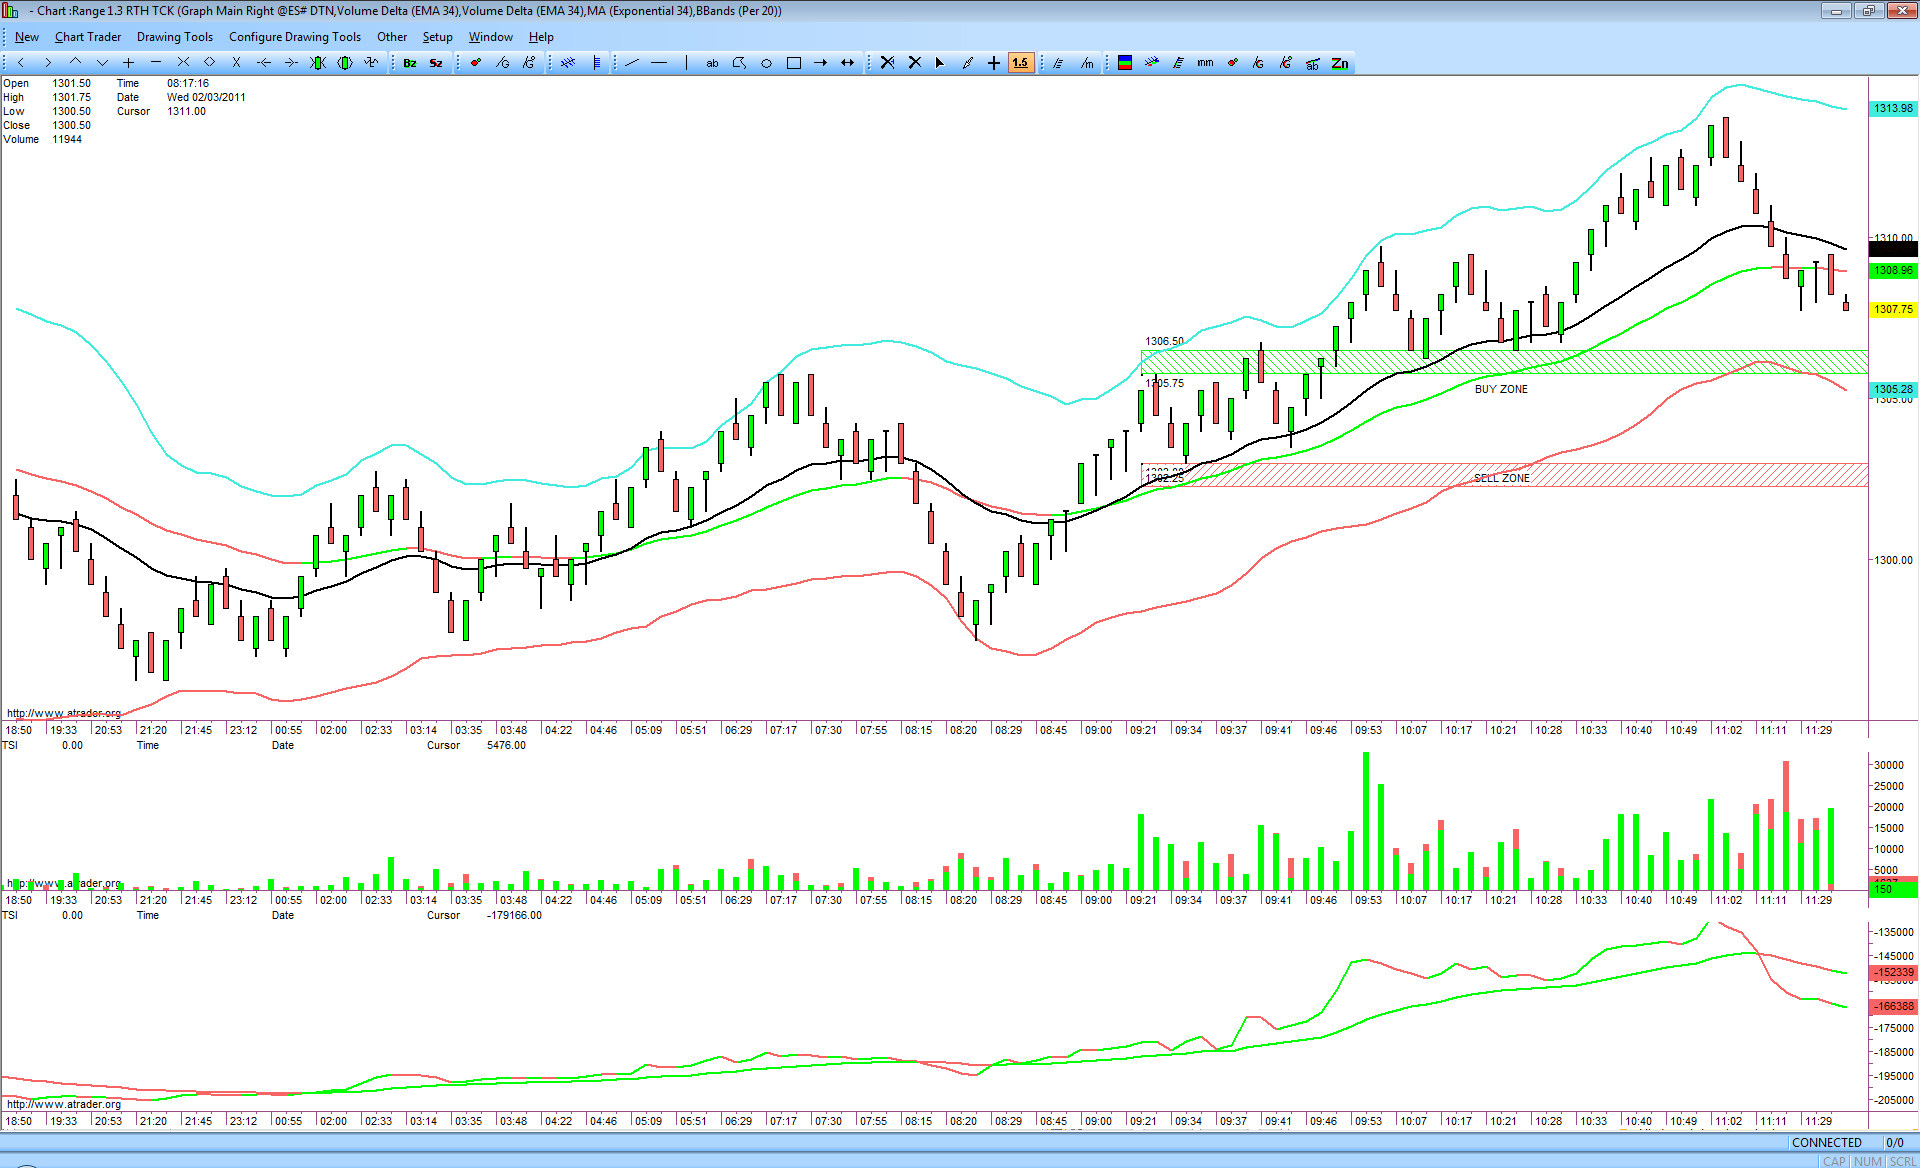The image size is (1920, 1168).
Task: Open the Window menu
Action: click(x=491, y=37)
